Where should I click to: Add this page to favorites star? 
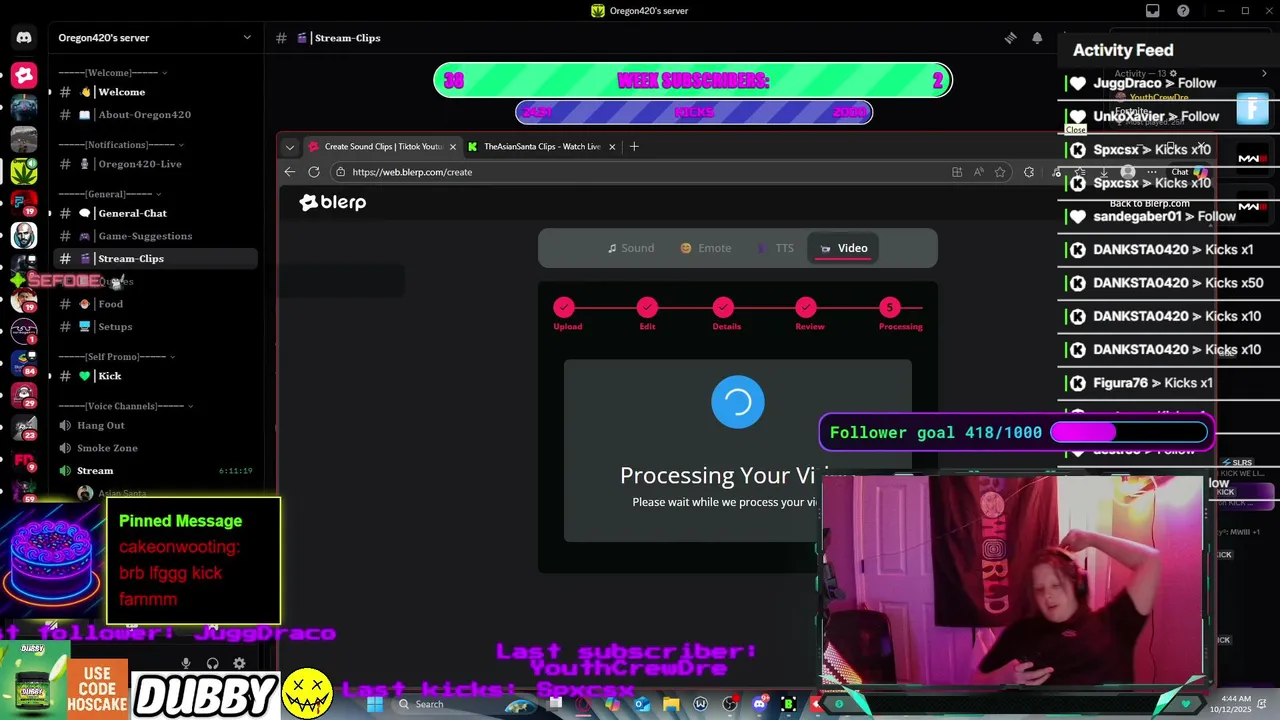[1000, 172]
